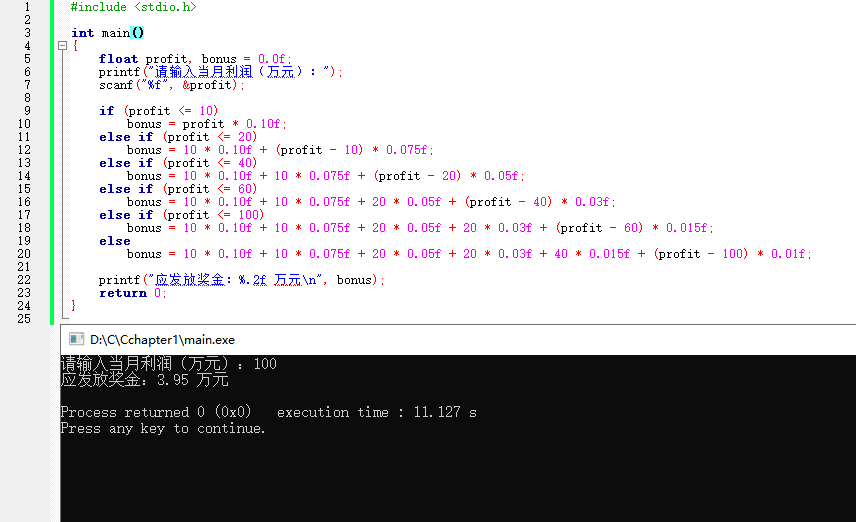Click the #include <stdio.h> line
The image size is (856, 522).
click(x=133, y=7)
